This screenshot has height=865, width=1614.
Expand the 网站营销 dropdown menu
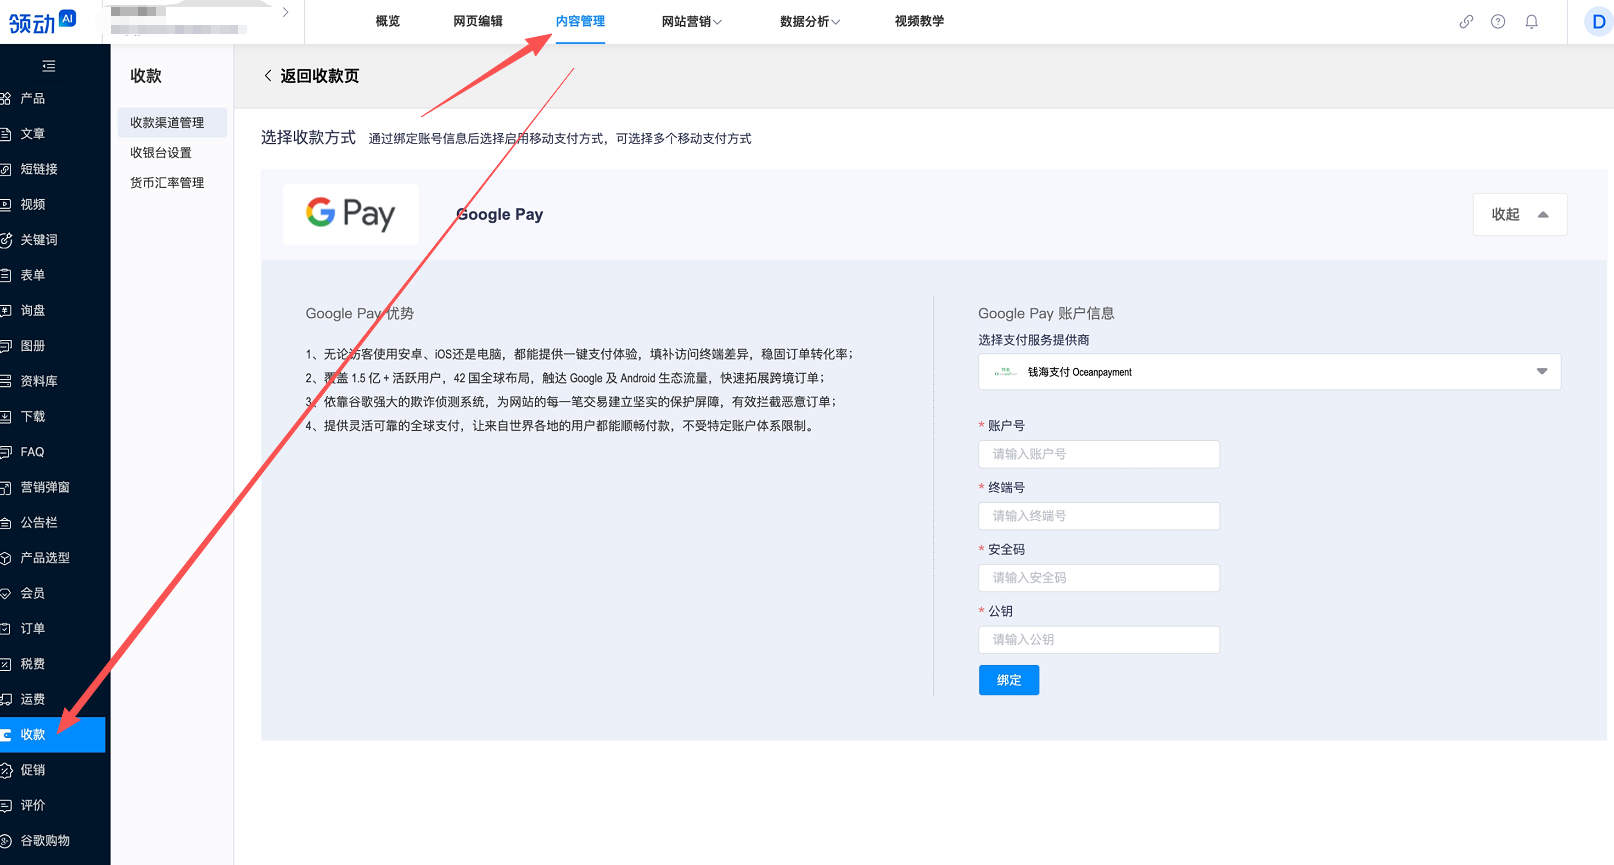[x=691, y=21]
